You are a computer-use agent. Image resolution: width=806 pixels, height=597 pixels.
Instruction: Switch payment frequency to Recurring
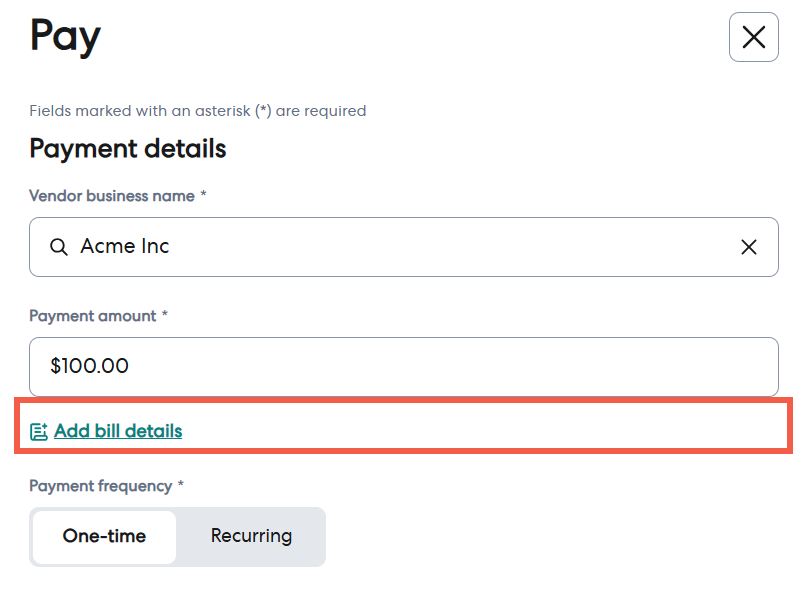(x=251, y=536)
